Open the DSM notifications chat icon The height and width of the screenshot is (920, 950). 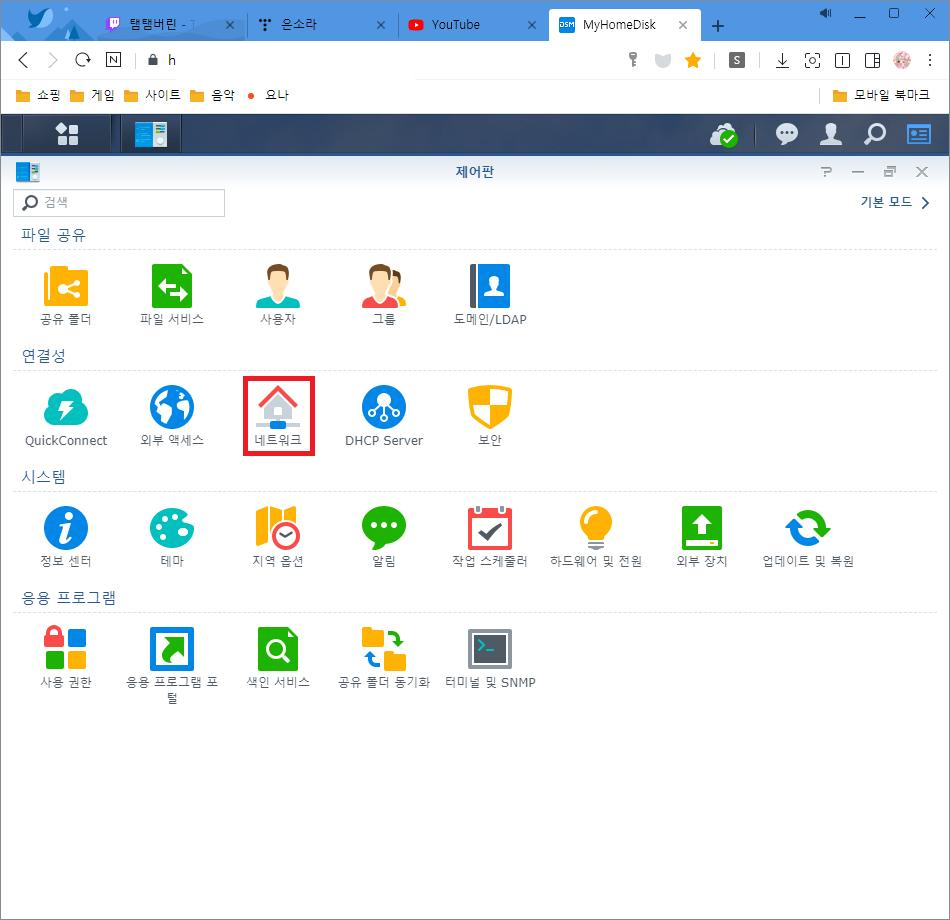coord(787,134)
